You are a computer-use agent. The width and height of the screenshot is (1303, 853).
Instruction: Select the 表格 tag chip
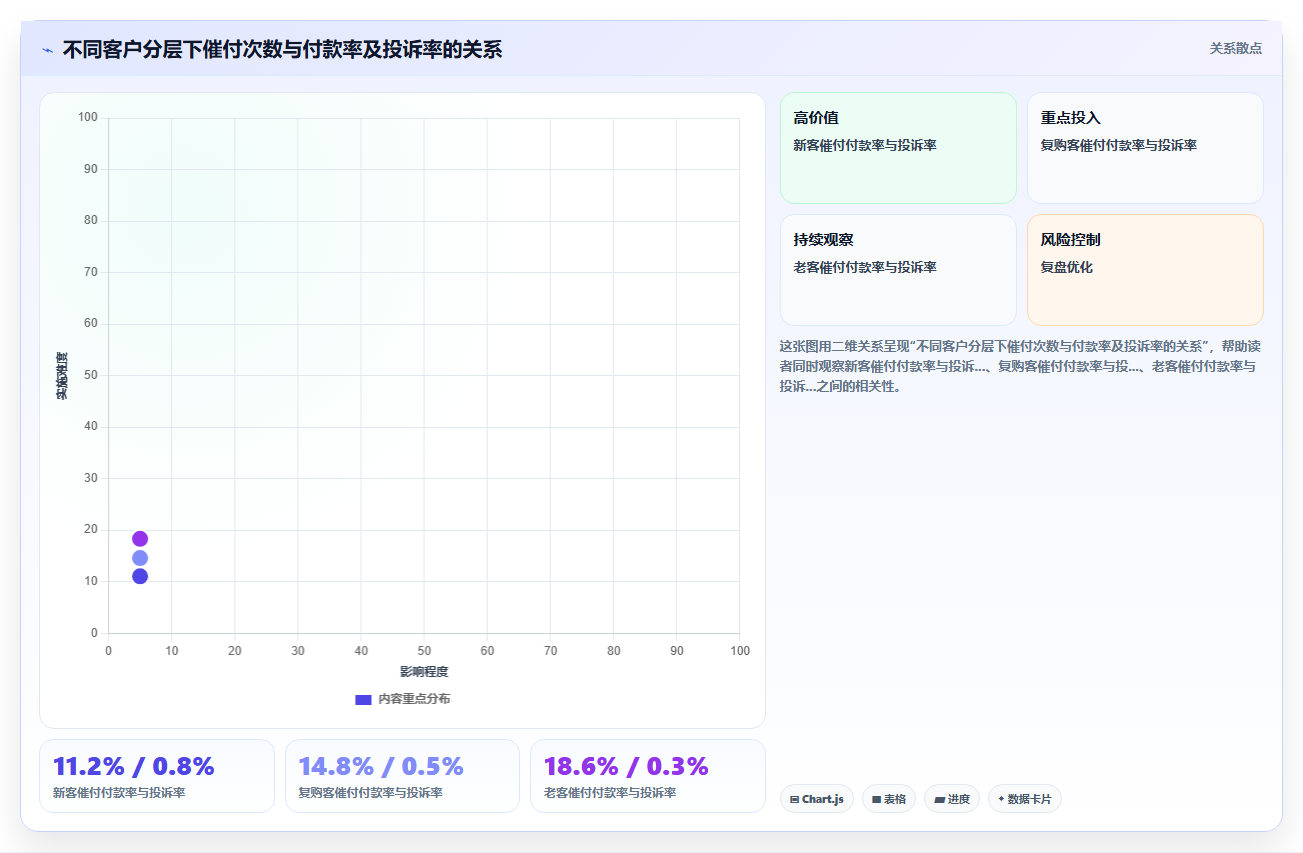(888, 799)
